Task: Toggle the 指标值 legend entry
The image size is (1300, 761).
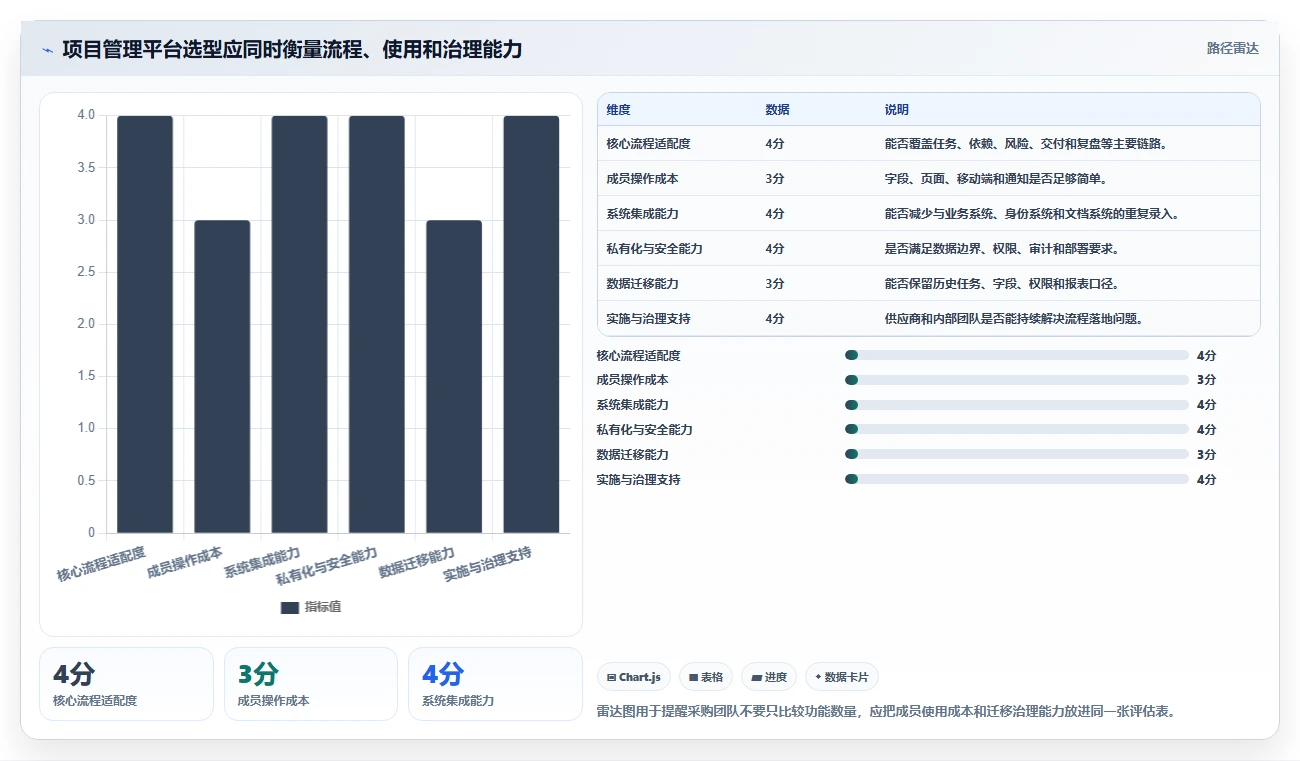Action: coord(311,607)
